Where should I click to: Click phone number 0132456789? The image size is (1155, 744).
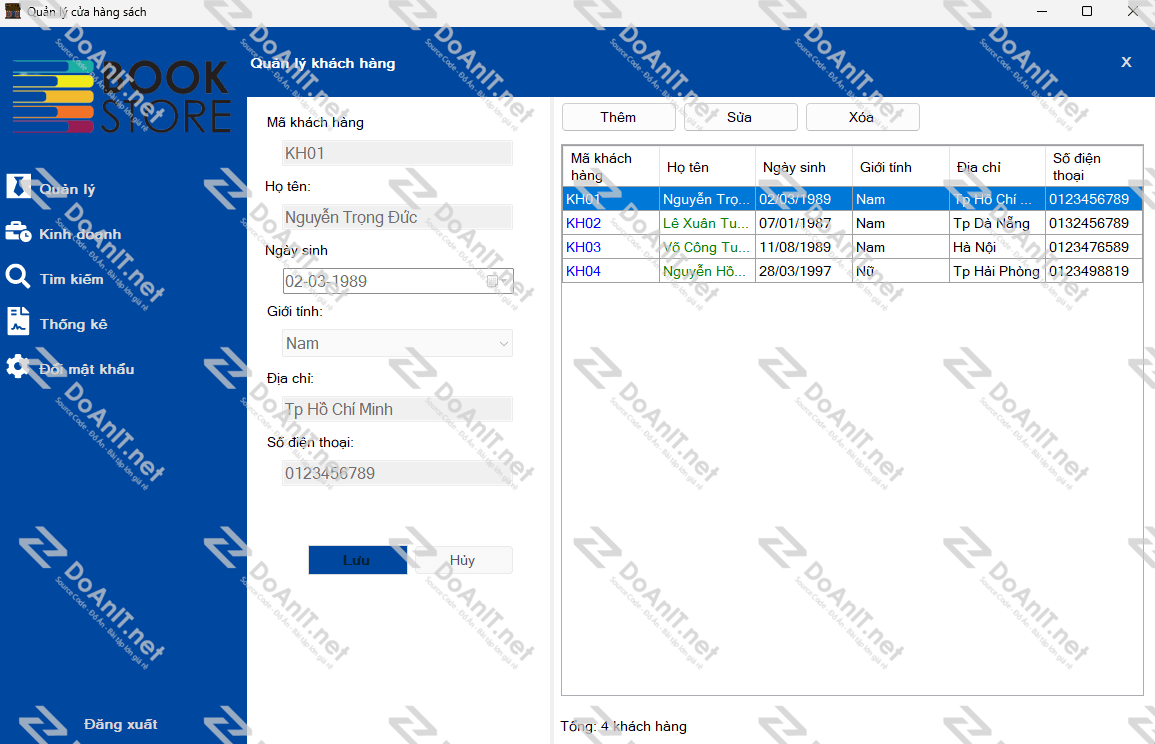pyautogui.click(x=1093, y=223)
